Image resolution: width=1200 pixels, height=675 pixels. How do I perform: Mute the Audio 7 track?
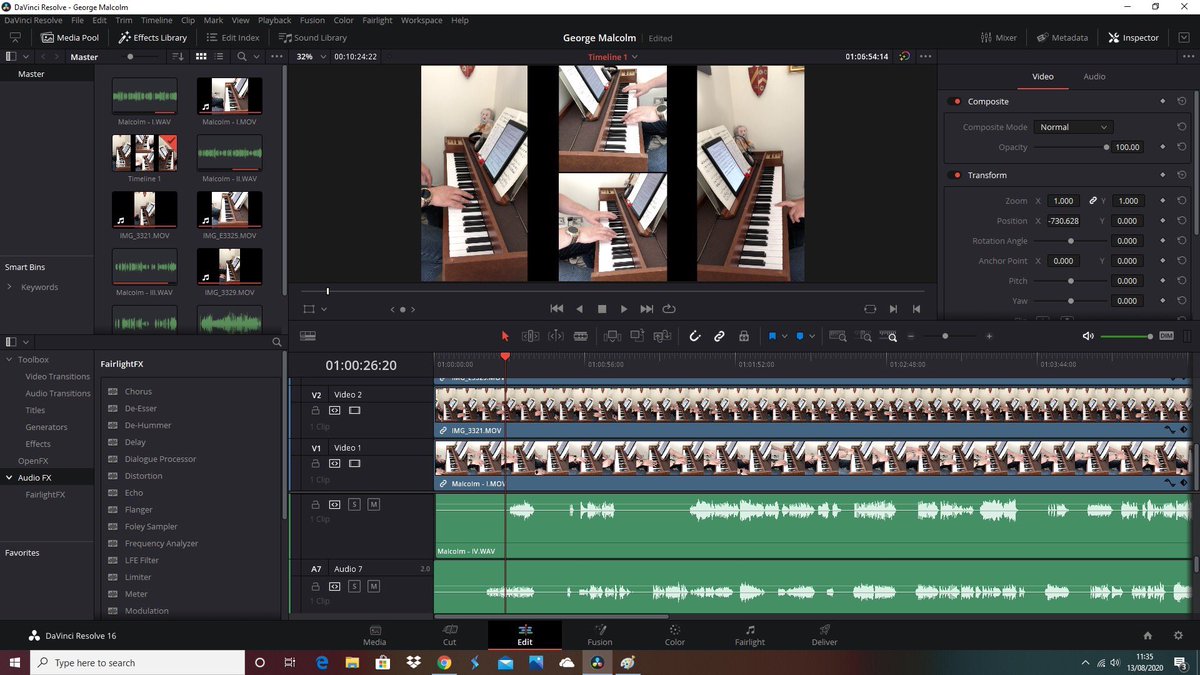click(x=373, y=586)
